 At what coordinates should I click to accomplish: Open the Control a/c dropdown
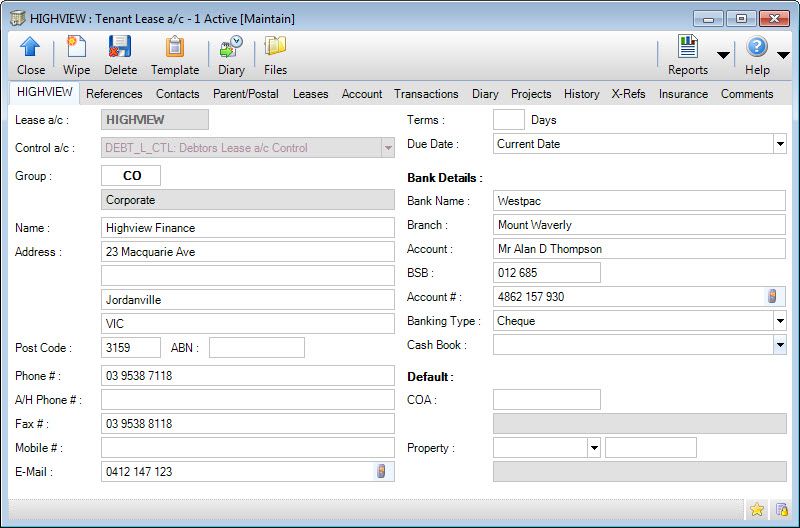(x=388, y=148)
